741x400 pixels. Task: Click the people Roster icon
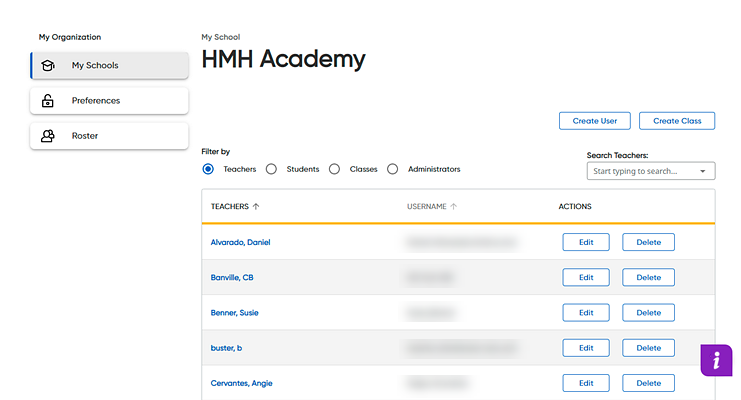point(48,136)
